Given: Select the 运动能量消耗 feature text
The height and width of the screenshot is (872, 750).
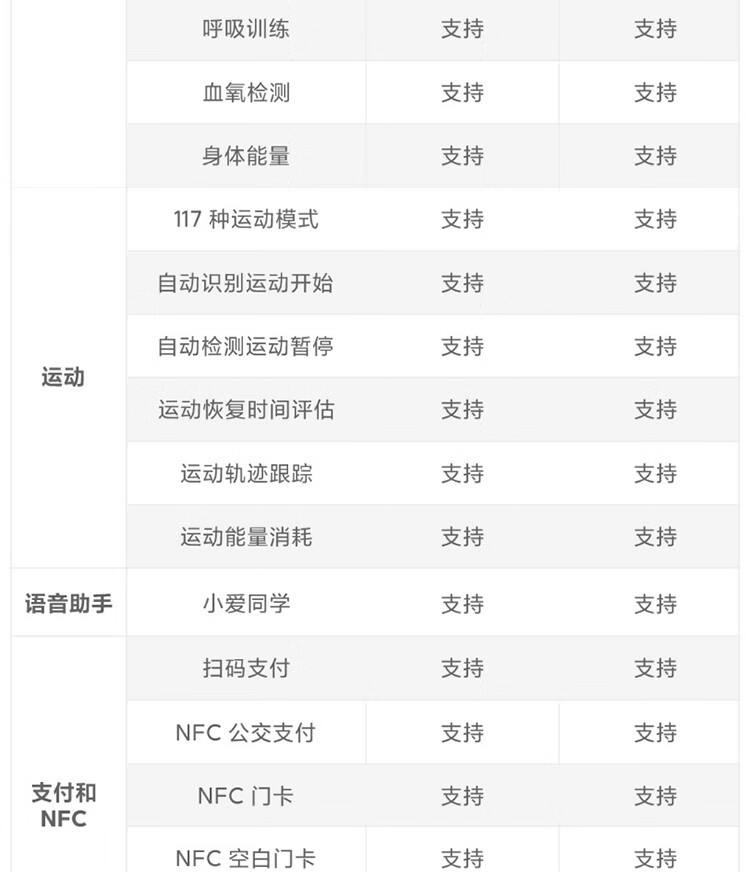Looking at the screenshot, I should point(246,537).
